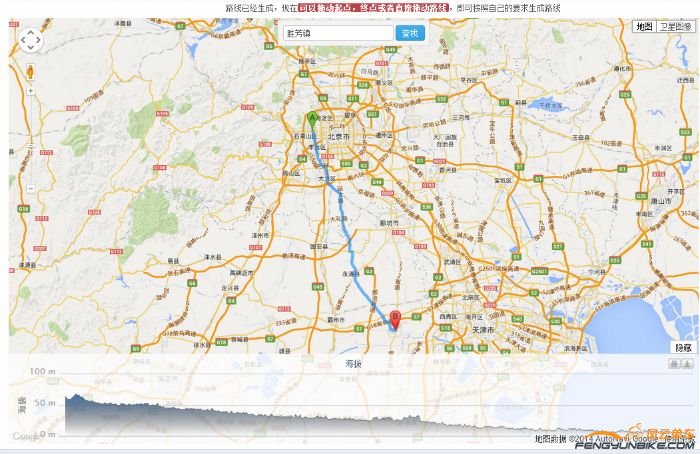This screenshot has width=700, height=454.
Task: Click the pan control compass
Action: pos(30,41)
